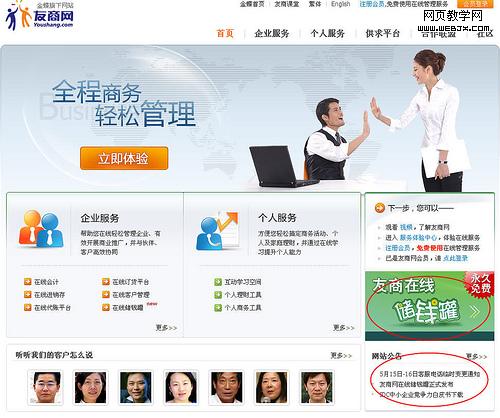Switch language via the English link

(x=341, y=4)
